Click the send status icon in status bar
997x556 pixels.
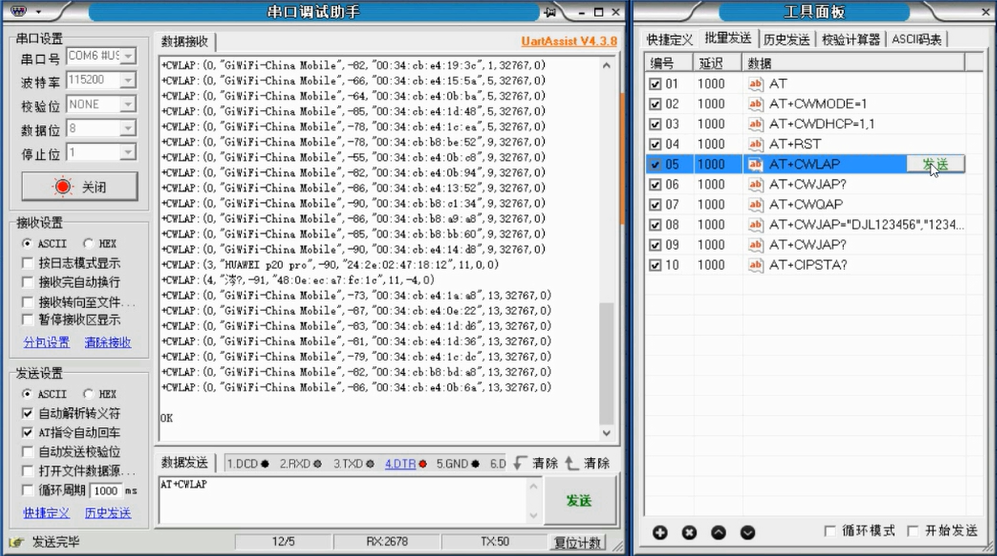click(16, 542)
